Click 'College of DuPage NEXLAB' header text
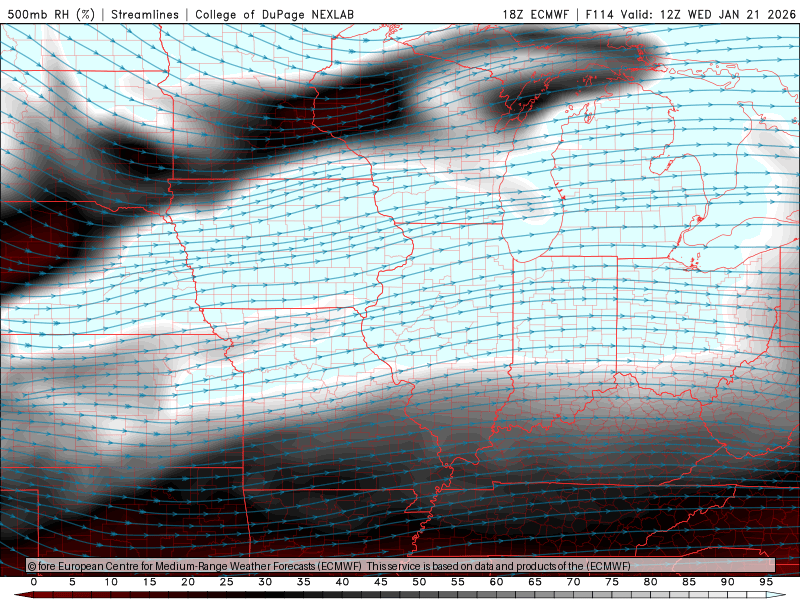 (274, 14)
